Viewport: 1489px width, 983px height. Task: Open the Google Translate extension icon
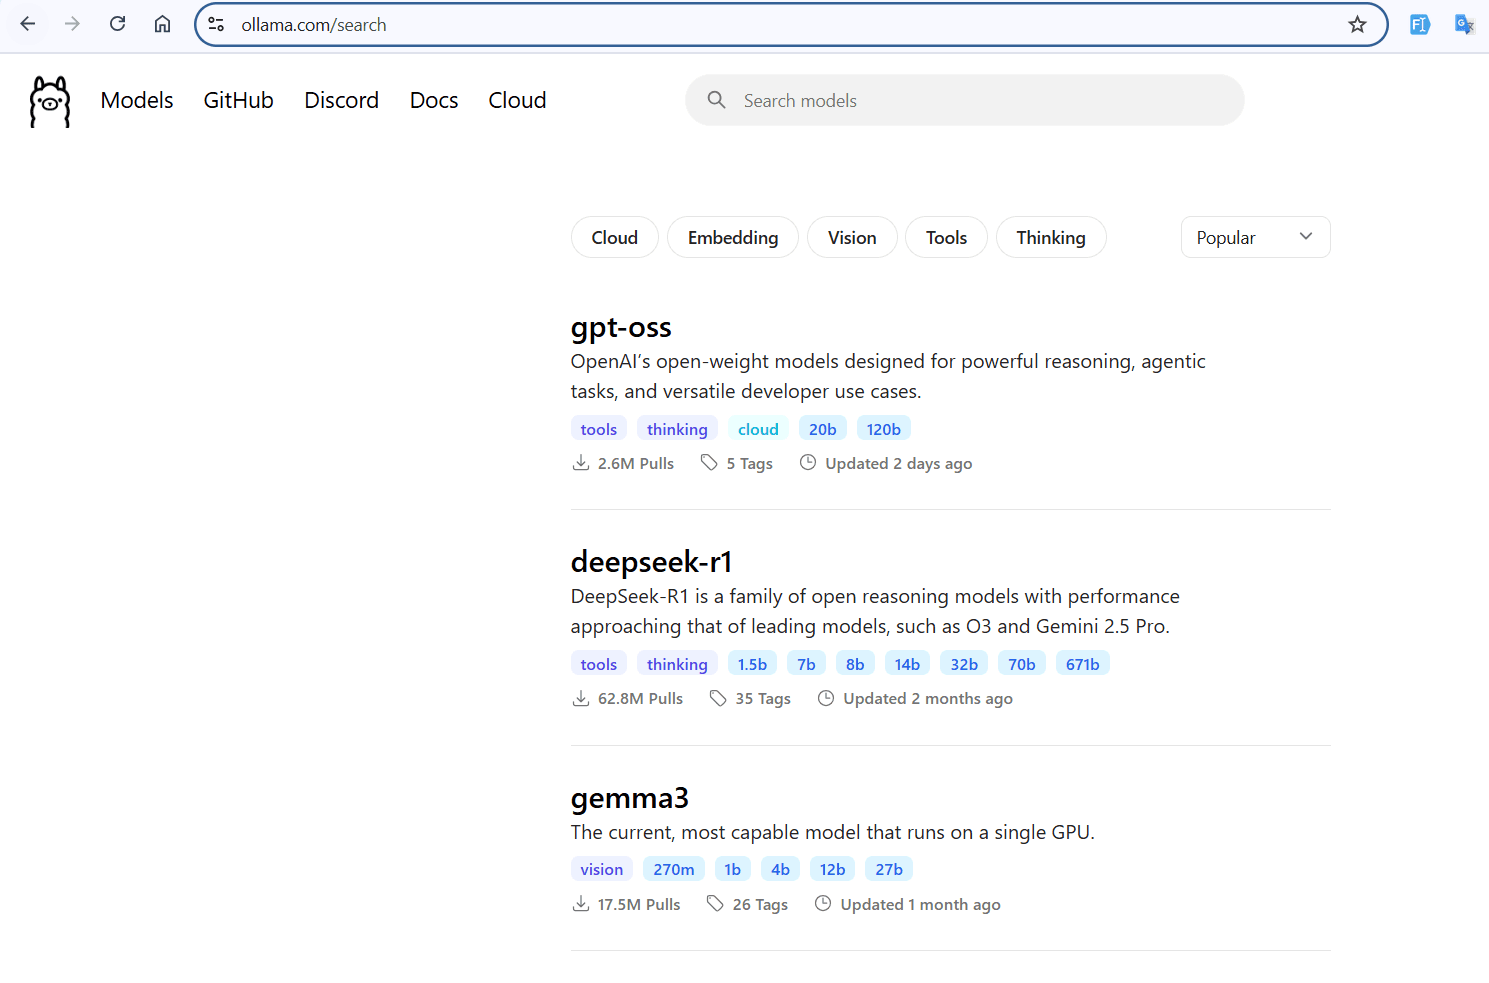point(1464,25)
